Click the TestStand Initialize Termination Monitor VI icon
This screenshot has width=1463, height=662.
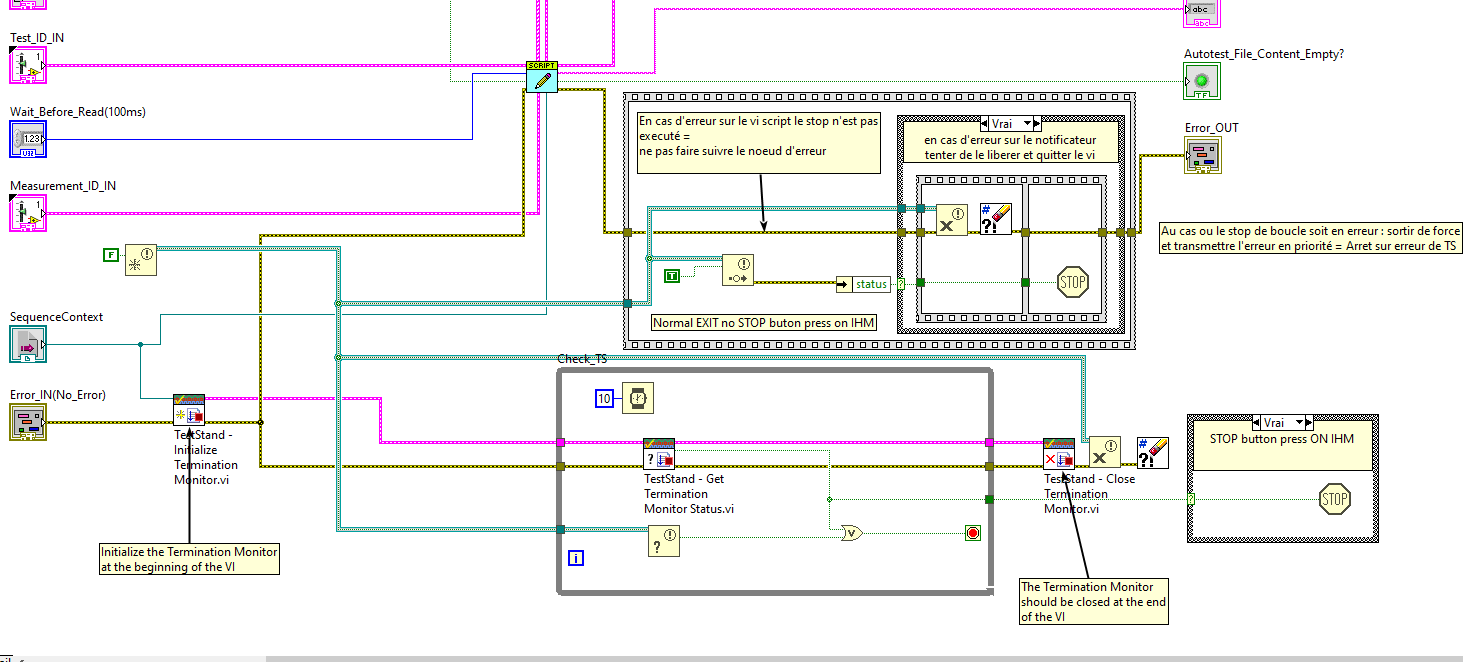[189, 410]
